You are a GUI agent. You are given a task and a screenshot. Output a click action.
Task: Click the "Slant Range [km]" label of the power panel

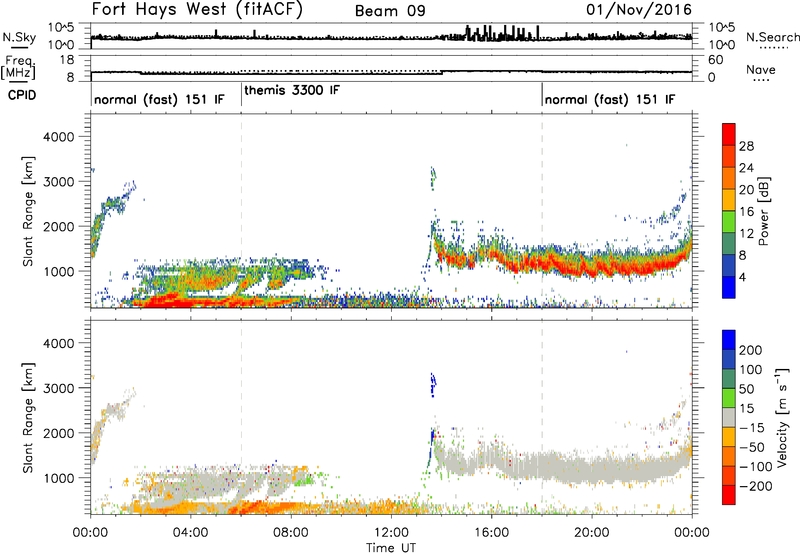pyautogui.click(x=28, y=211)
